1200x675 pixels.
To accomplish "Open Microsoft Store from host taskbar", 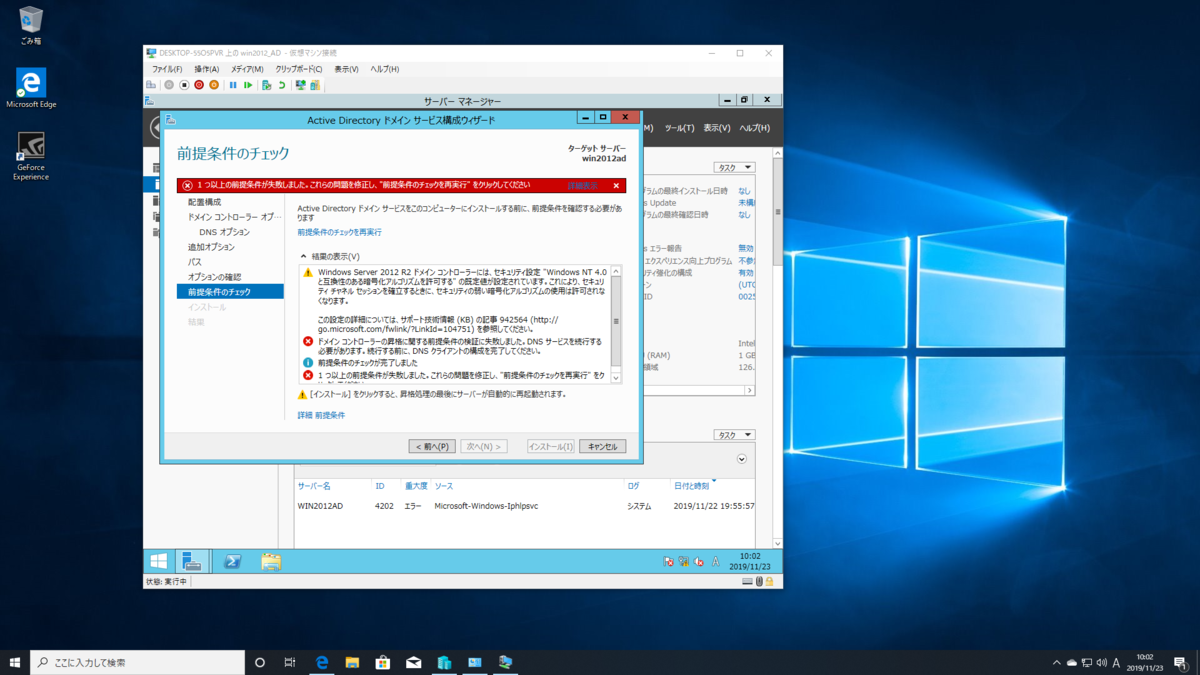I will tap(382, 662).
